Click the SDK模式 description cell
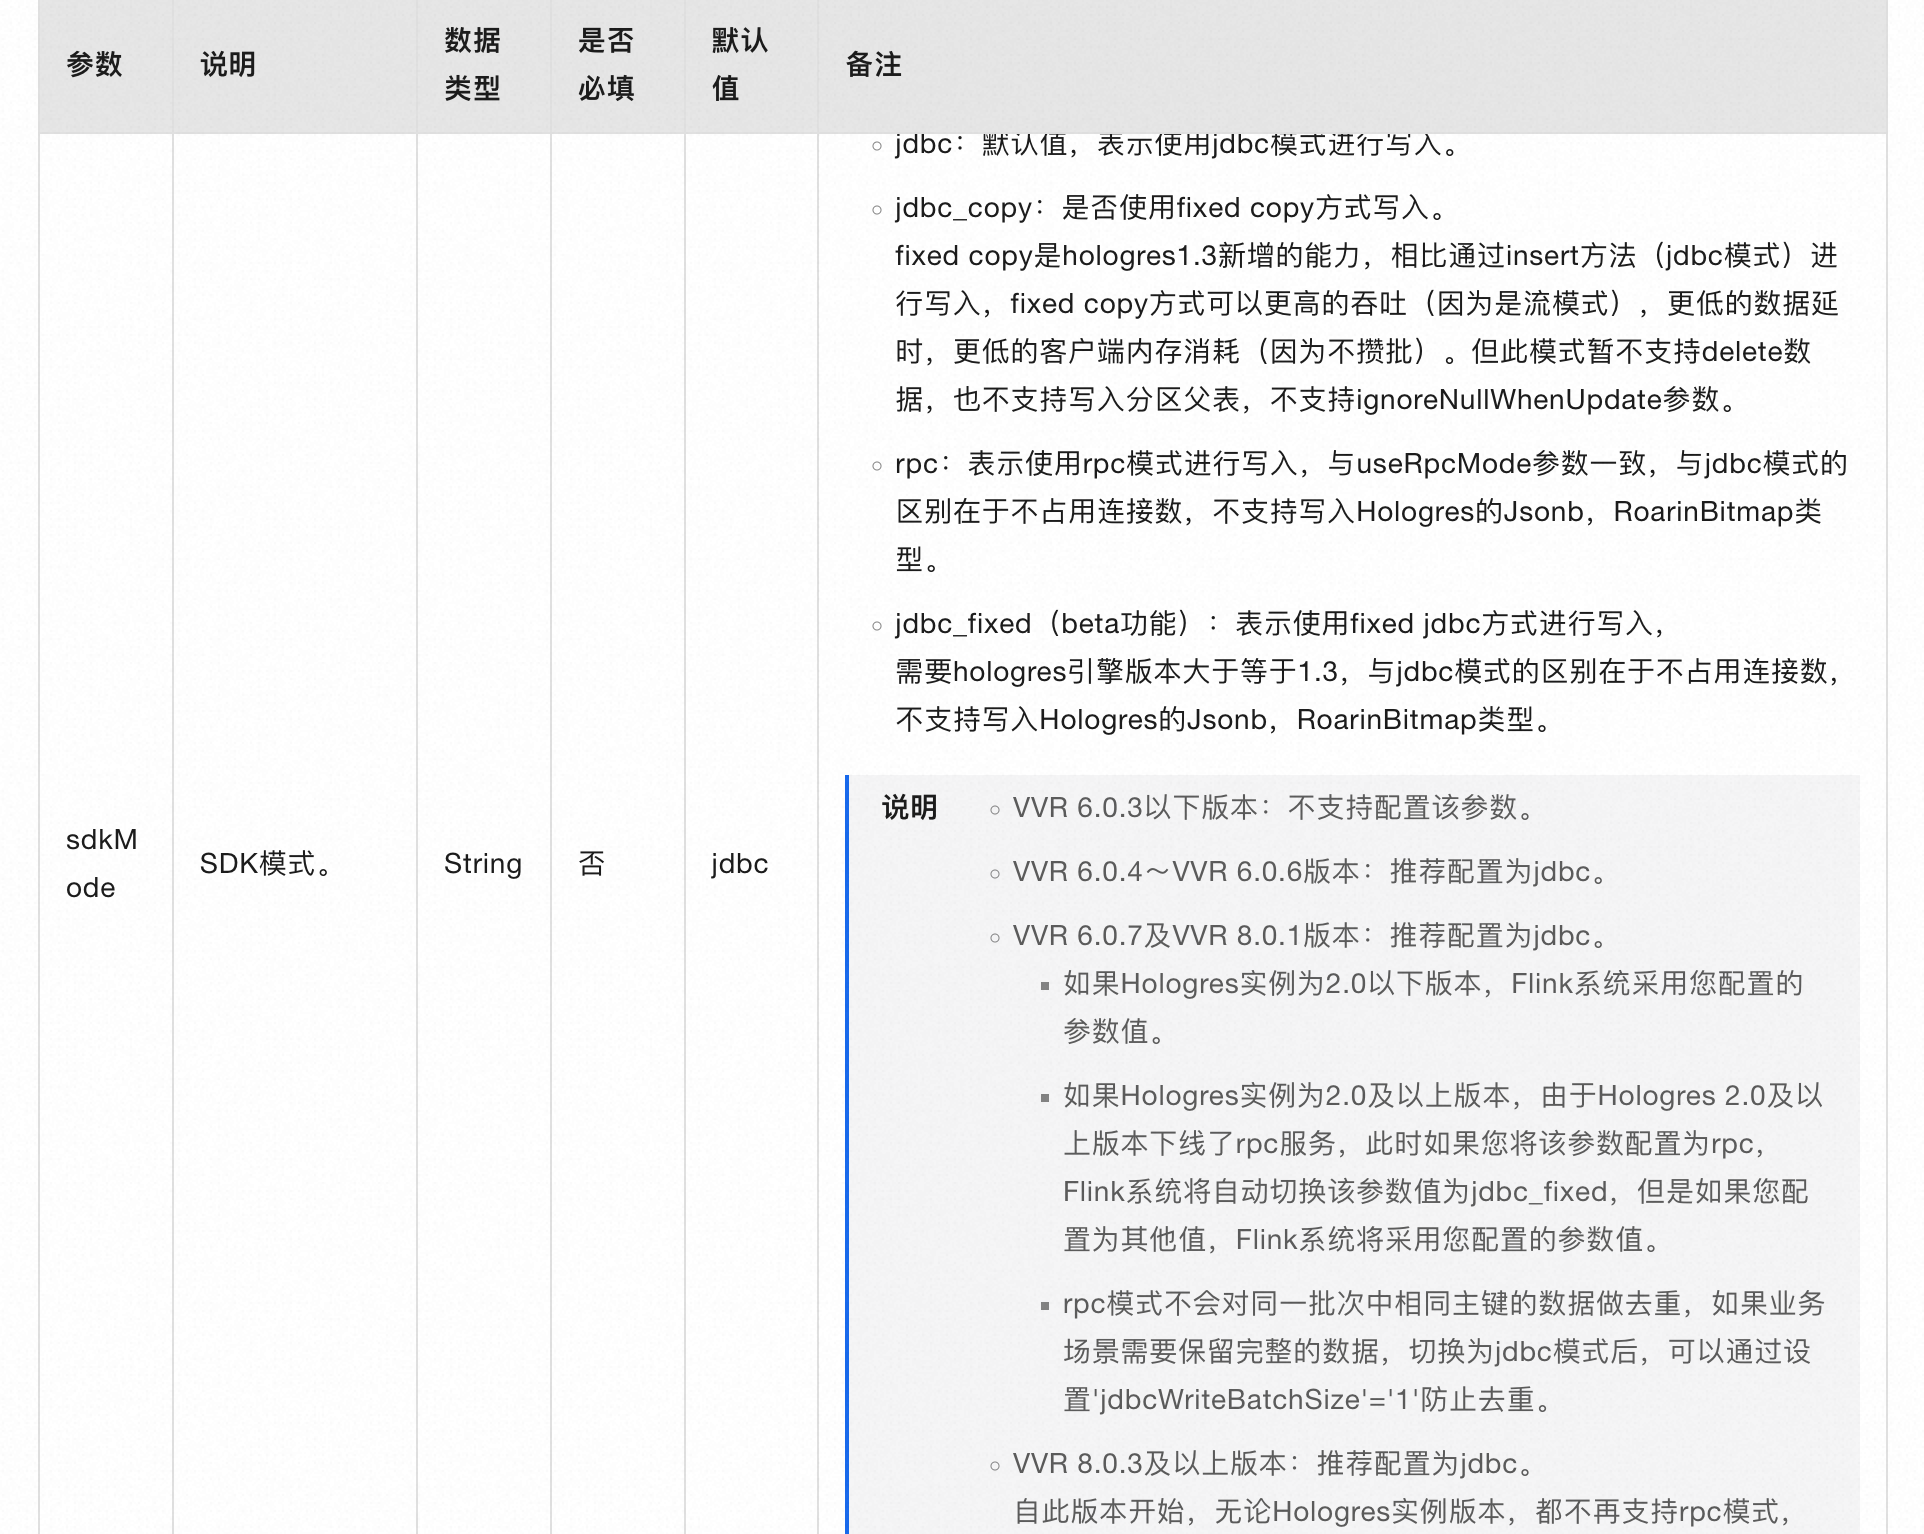Viewport: 1924px width, 1534px height. point(266,863)
